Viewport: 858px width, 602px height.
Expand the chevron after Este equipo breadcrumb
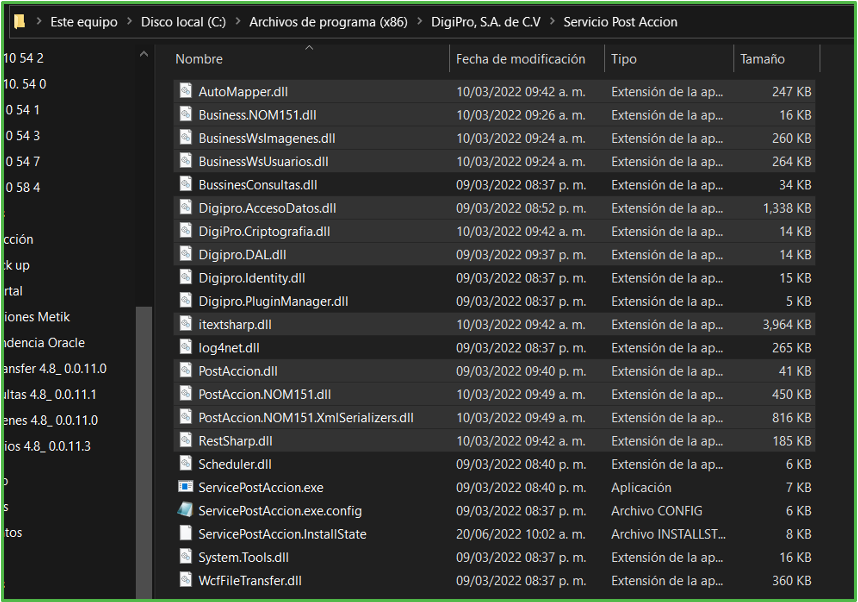pos(127,22)
